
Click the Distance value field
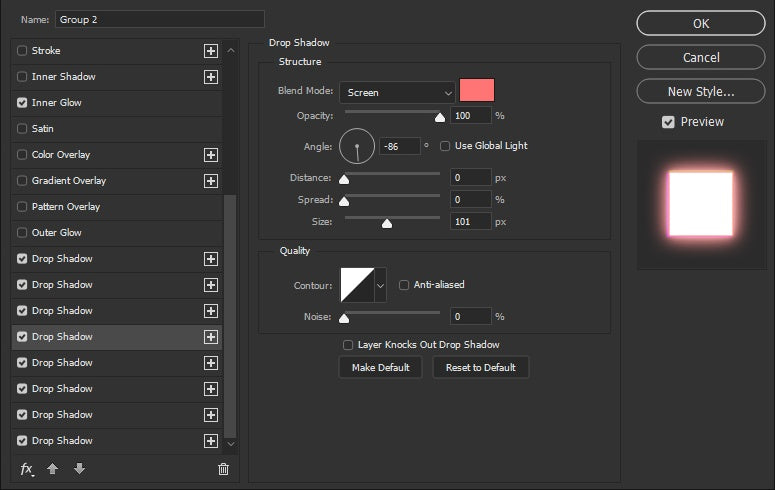471,178
